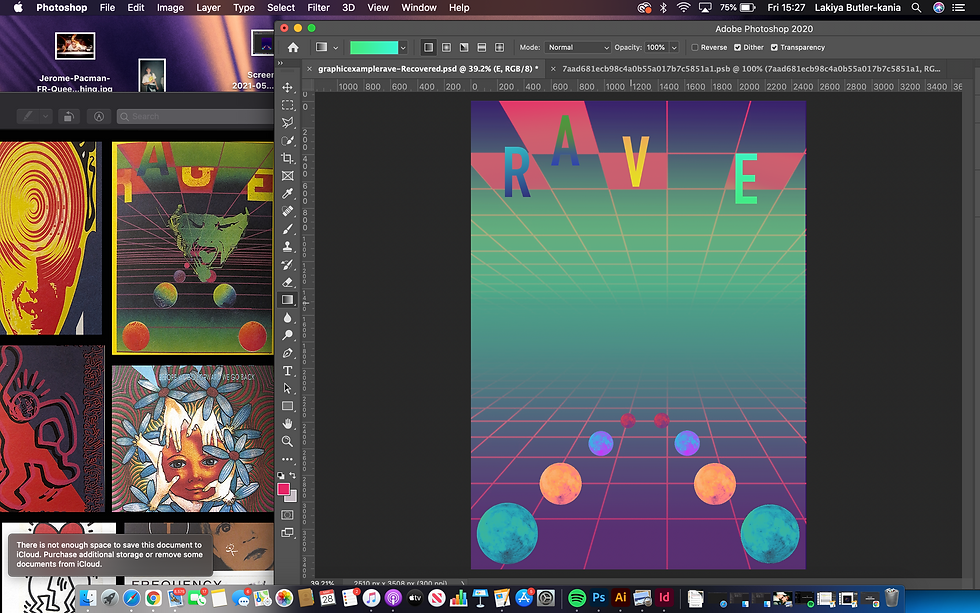This screenshot has height=613, width=980.
Task: Choose the Polygonal Lasso tool
Action: click(288, 122)
